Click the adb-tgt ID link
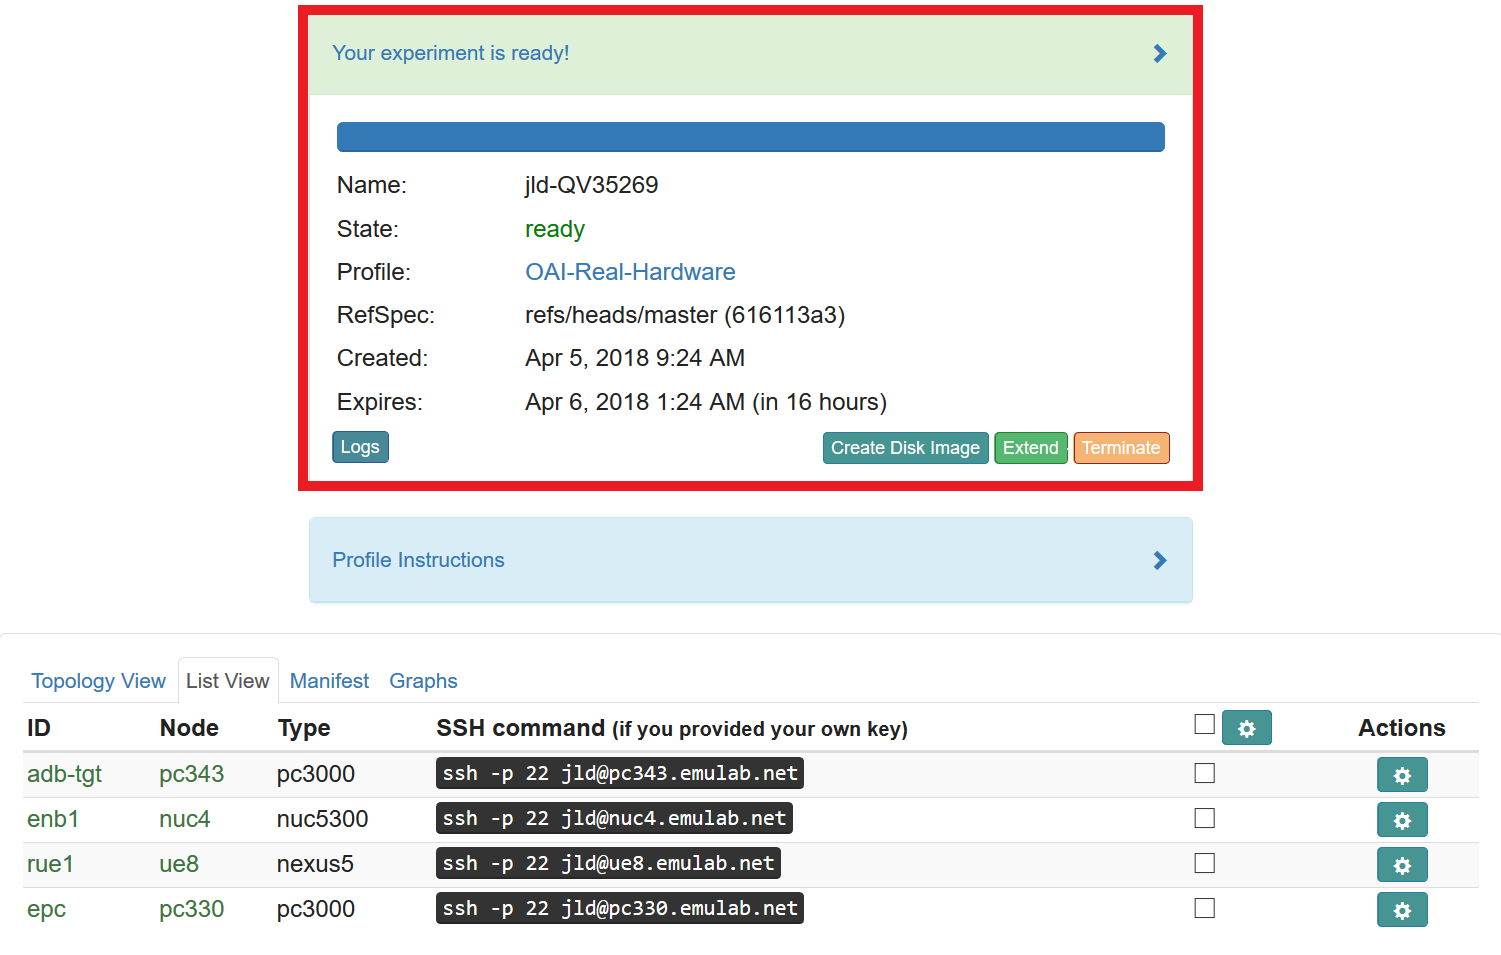1501x955 pixels. pyautogui.click(x=64, y=774)
